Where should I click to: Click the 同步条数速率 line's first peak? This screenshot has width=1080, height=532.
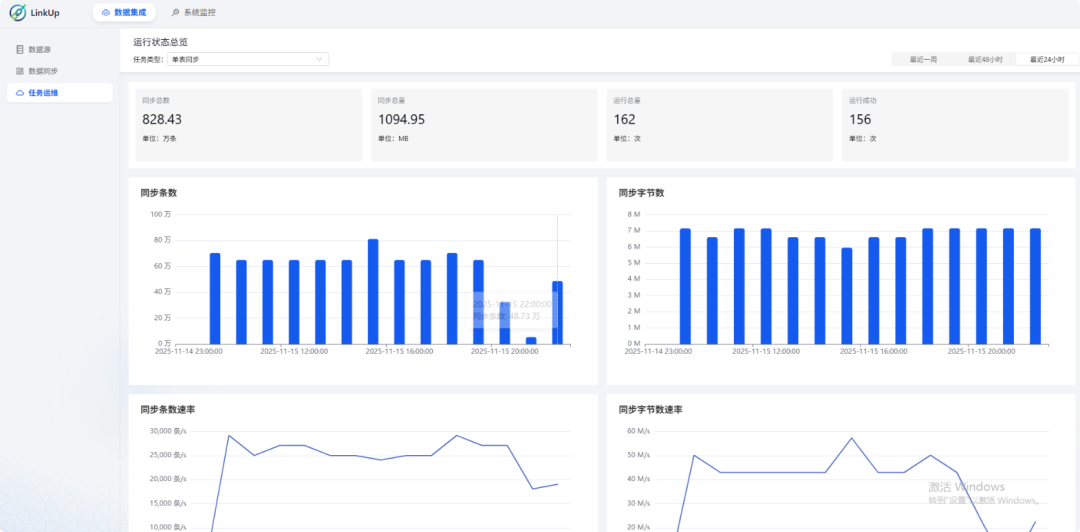(x=228, y=436)
